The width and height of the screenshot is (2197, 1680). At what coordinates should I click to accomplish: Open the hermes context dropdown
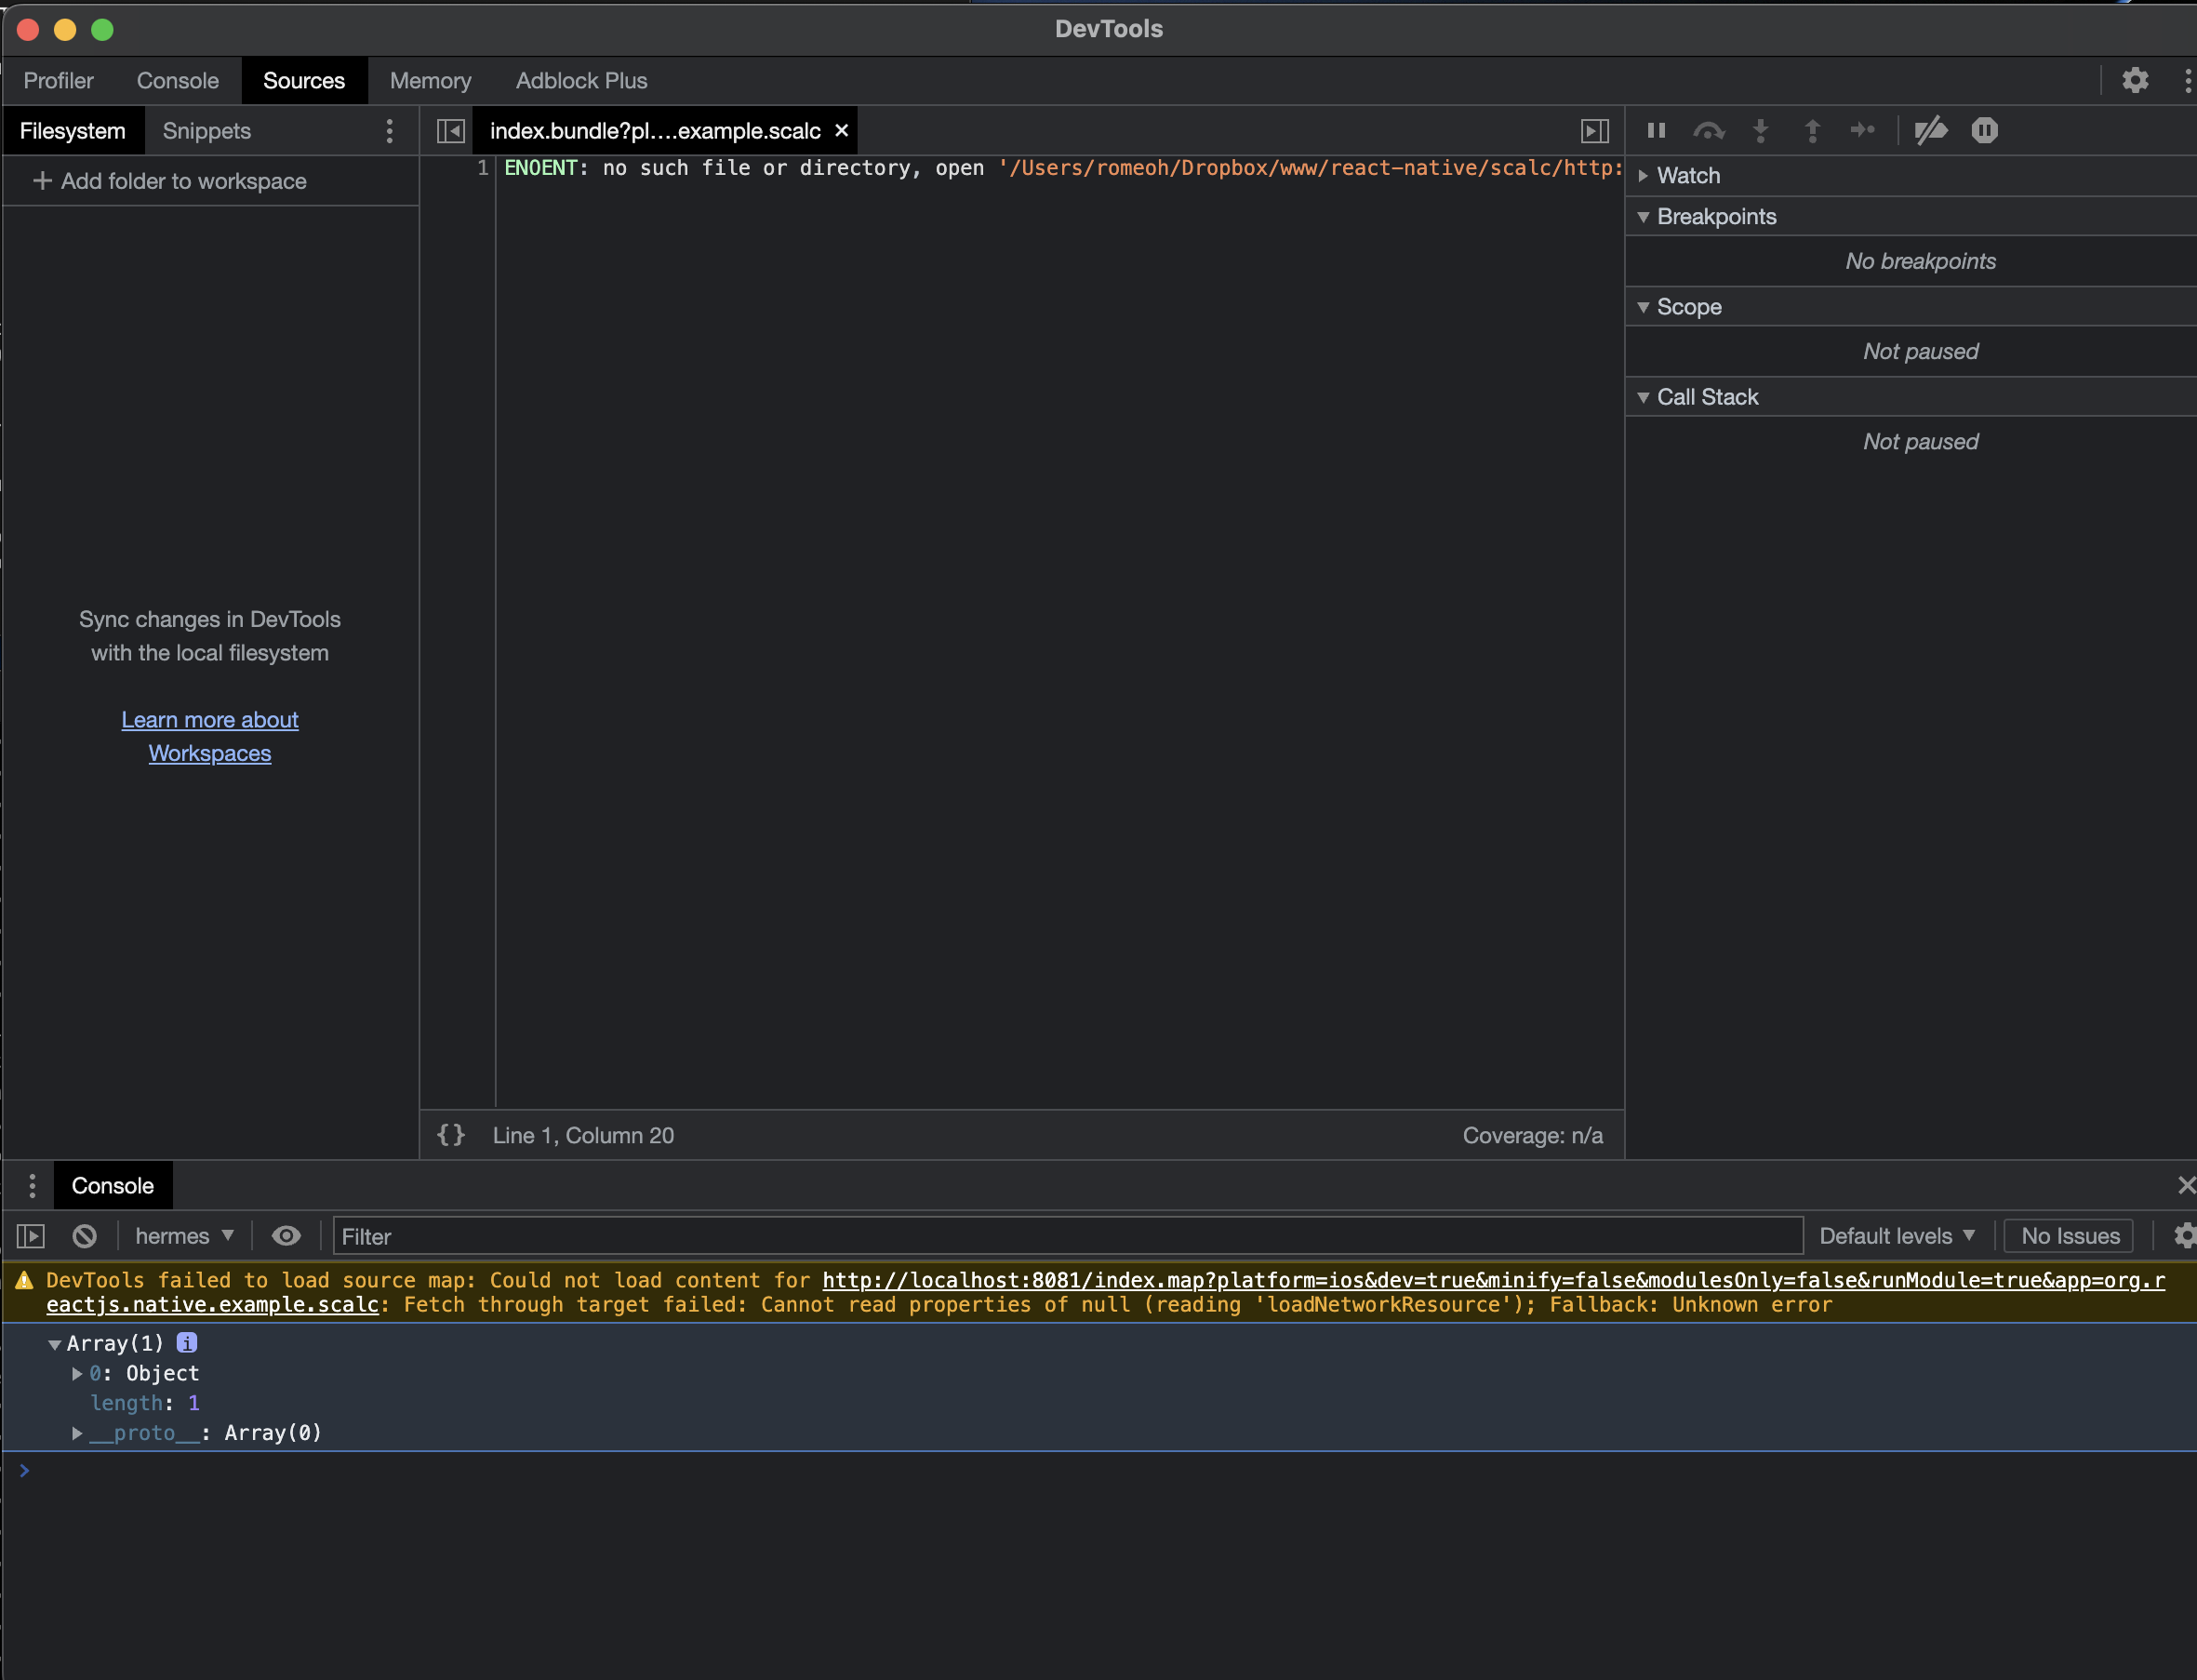point(184,1236)
